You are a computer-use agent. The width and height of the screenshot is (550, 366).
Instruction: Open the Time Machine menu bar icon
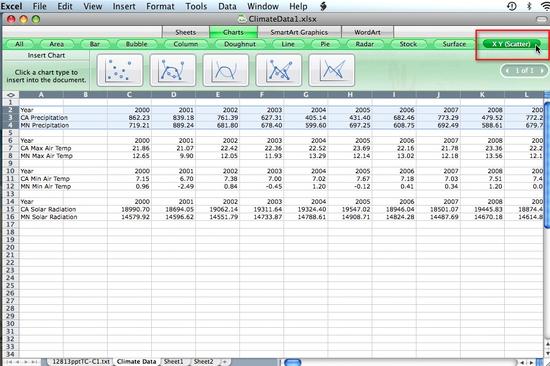point(511,6)
